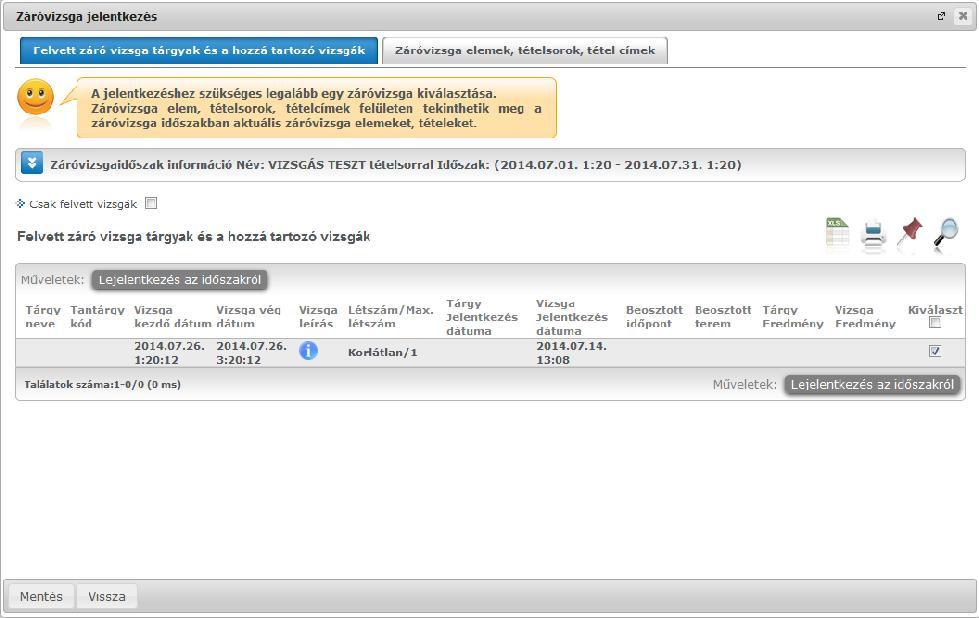Click top Lejelentkezés az időszakról button
Viewport: 979px width, 618px height.
click(180, 280)
